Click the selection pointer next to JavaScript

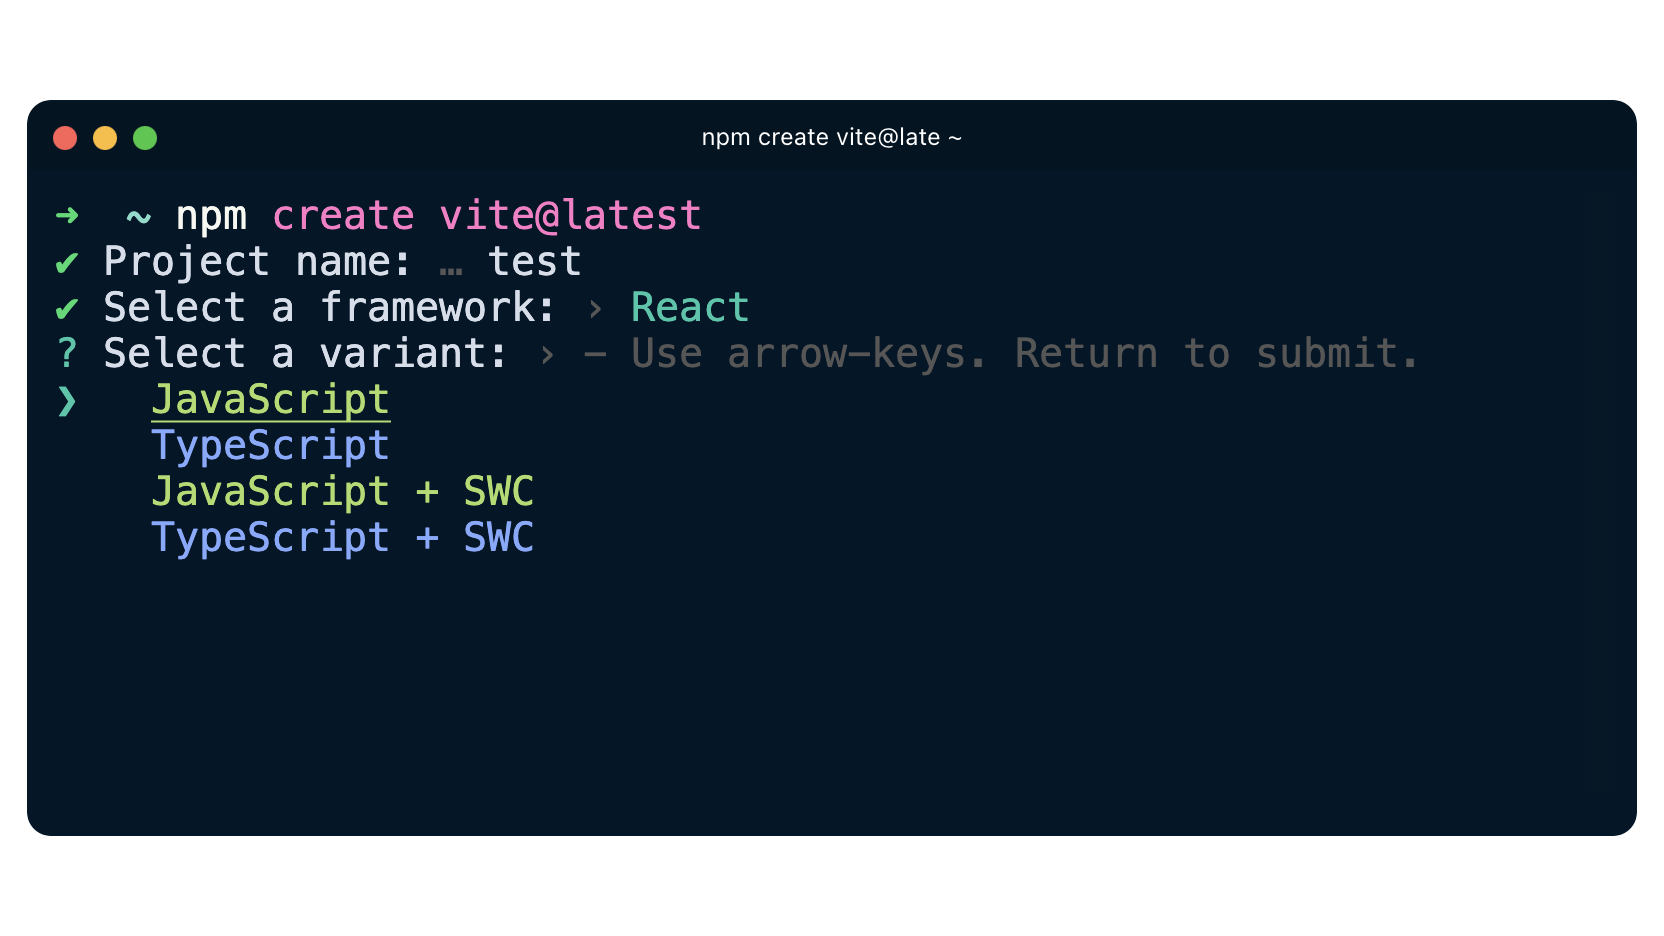(67, 401)
